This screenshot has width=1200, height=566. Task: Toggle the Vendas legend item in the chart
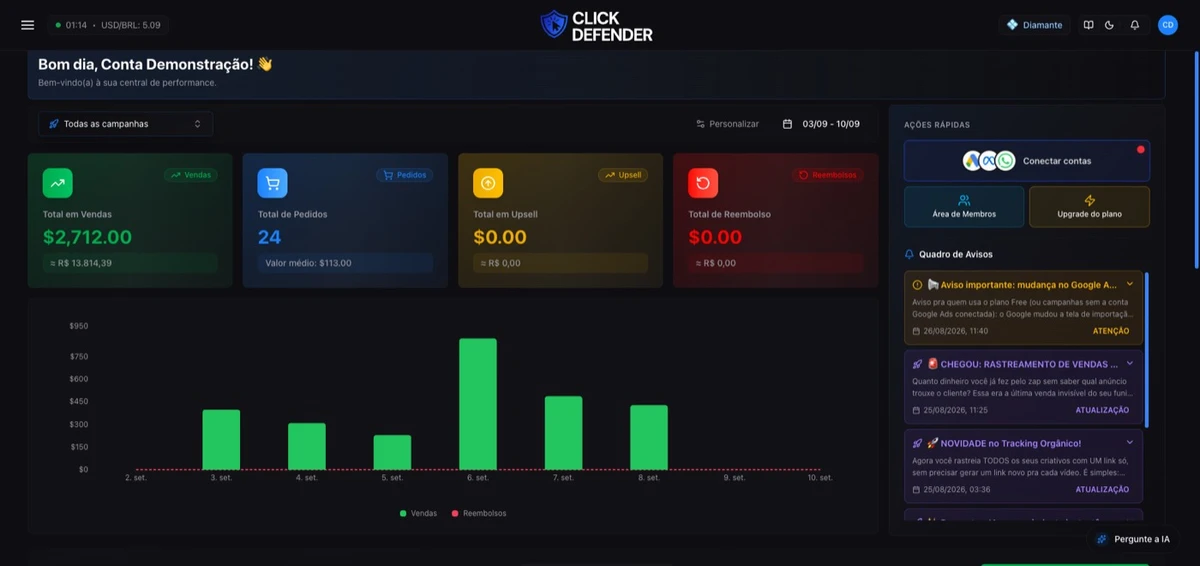coord(418,513)
